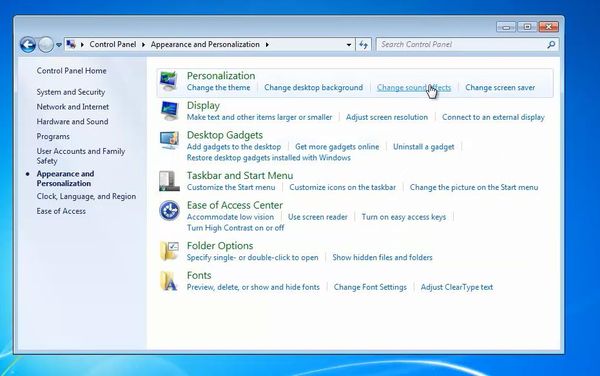
Task: Click Change Font Settings
Action: coord(370,287)
